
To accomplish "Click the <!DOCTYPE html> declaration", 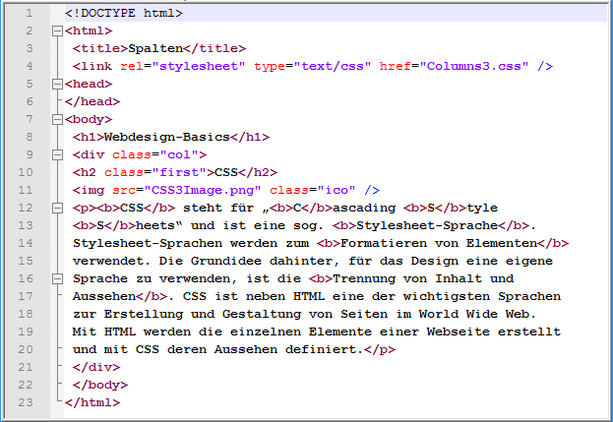I will point(124,13).
